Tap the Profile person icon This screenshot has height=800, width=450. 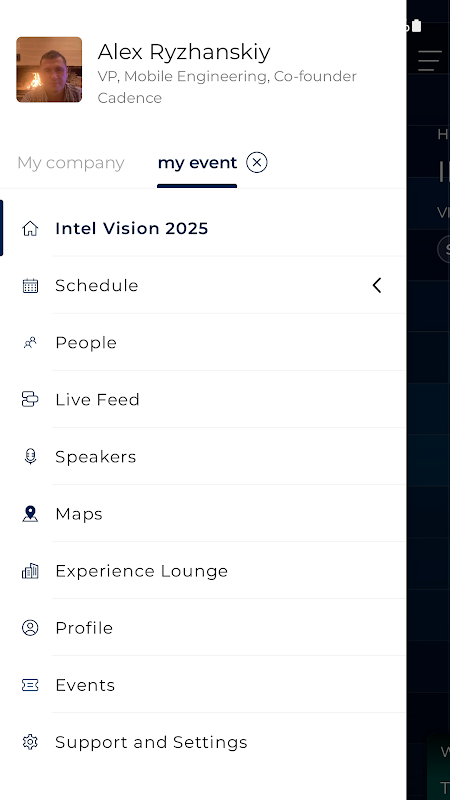click(30, 628)
